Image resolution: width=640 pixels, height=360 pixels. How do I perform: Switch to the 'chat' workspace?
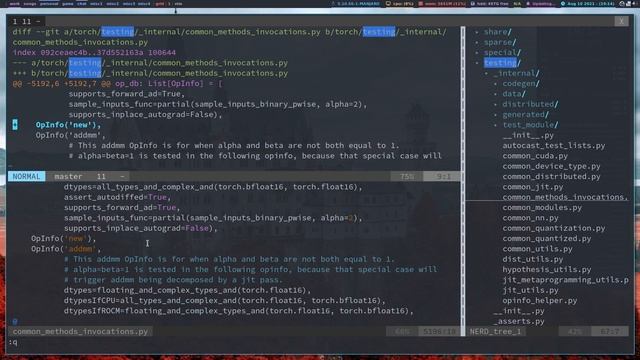(x=82, y=4)
